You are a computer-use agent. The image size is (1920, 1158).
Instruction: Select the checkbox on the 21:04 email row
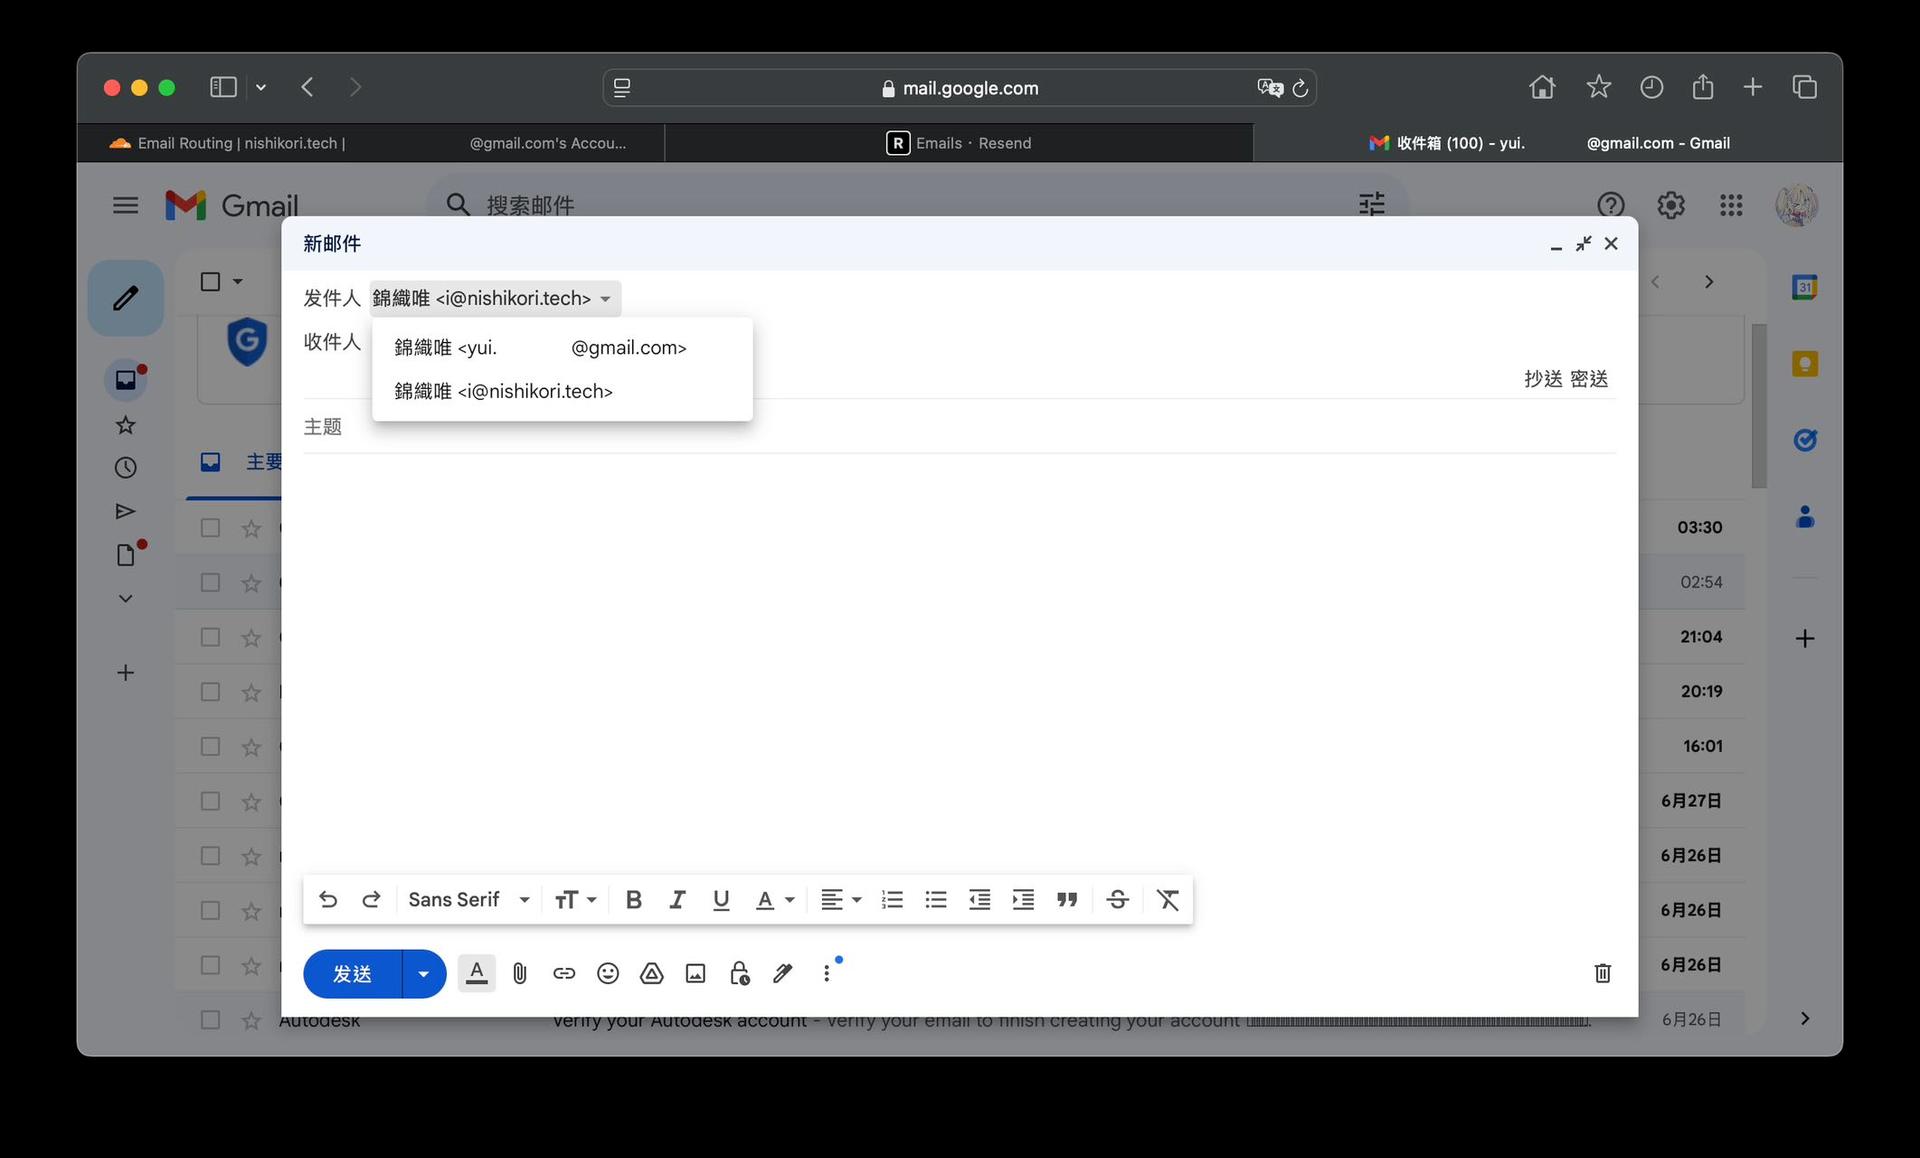point(210,637)
